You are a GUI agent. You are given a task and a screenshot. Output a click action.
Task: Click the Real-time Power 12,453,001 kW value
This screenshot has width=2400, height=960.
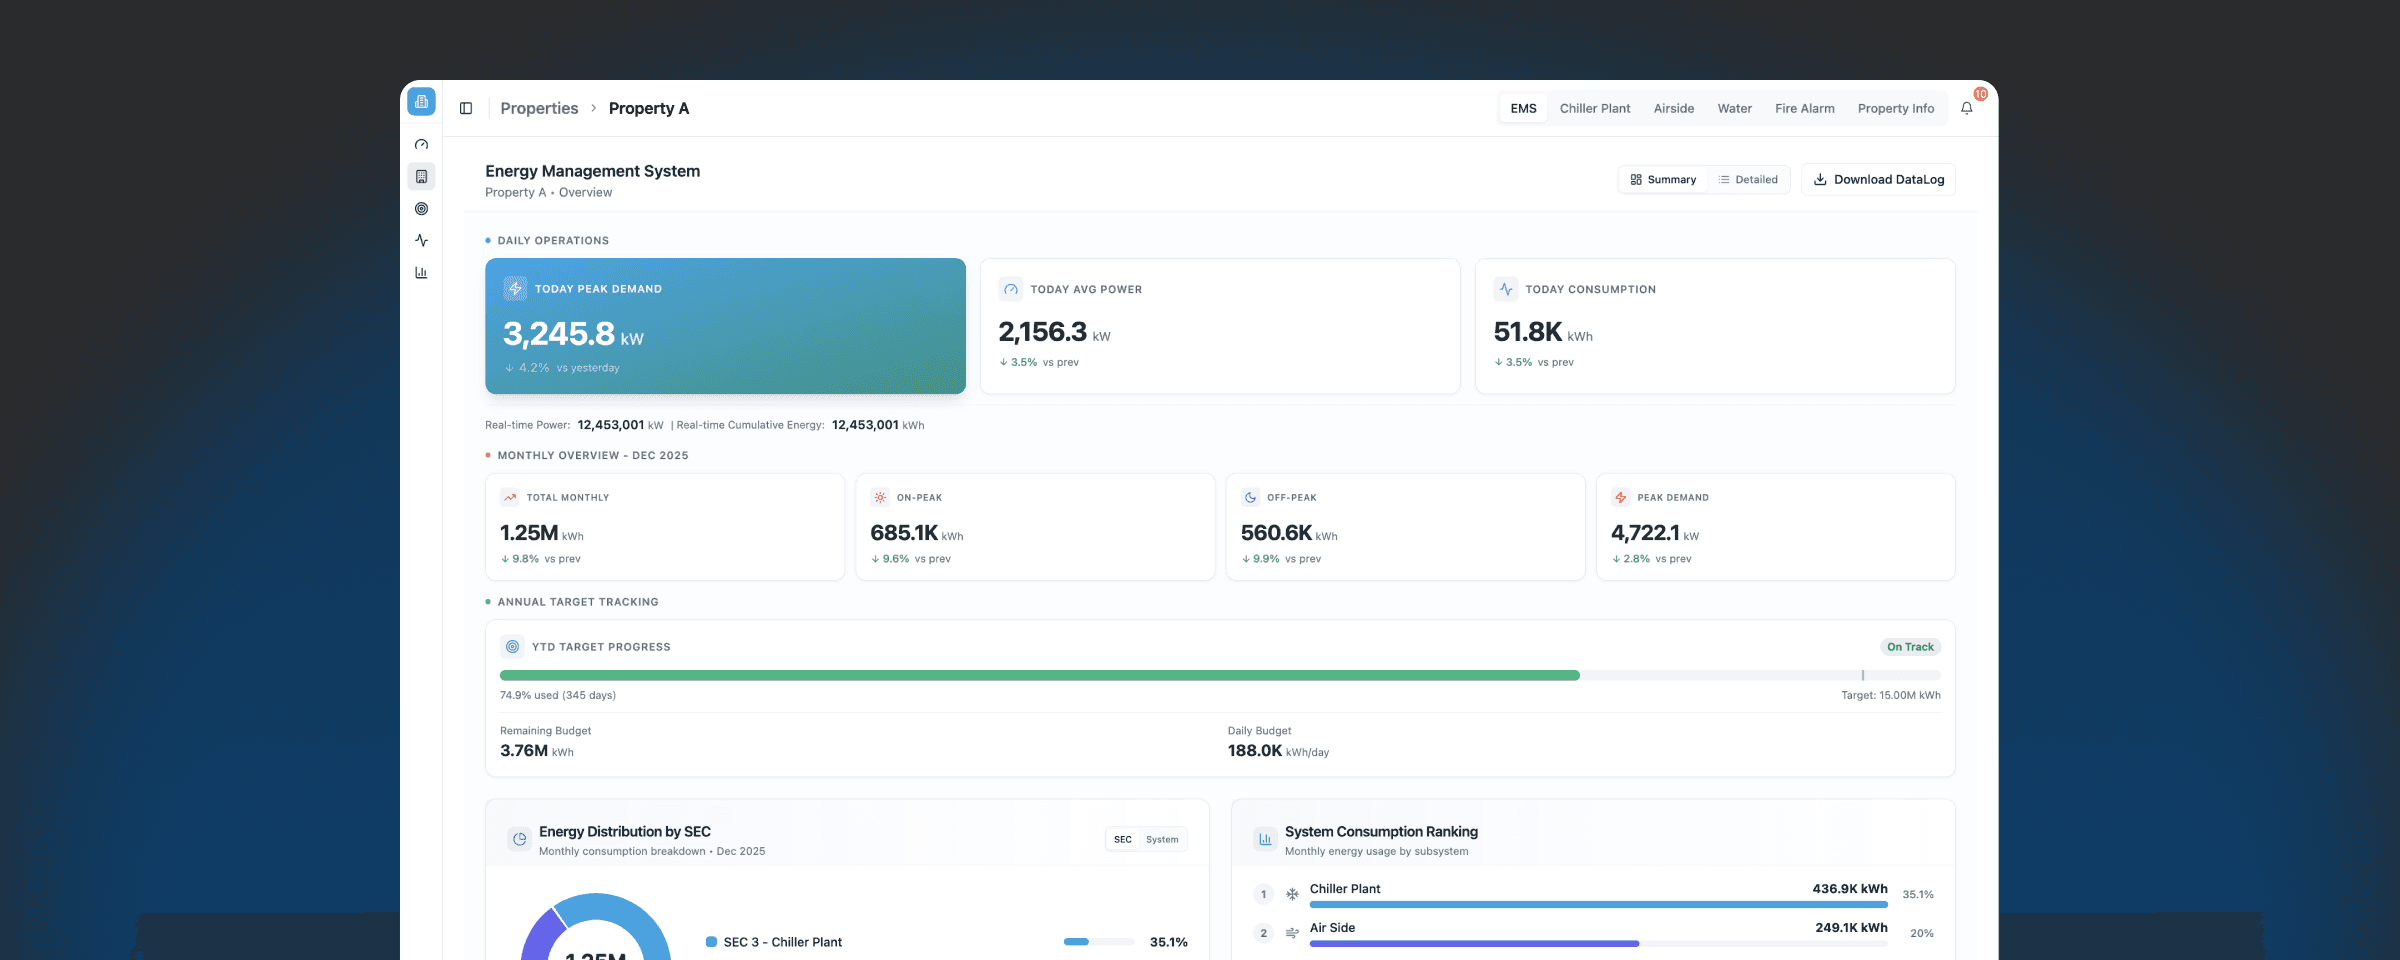tap(620, 425)
